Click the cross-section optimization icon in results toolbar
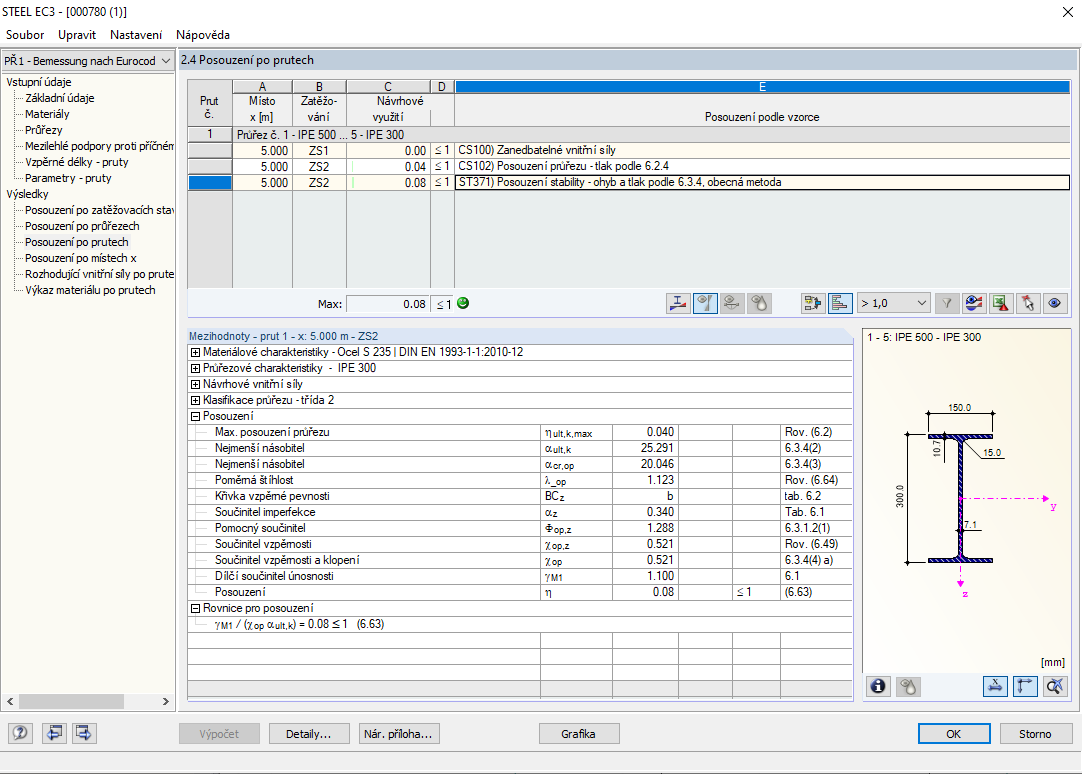 (x=678, y=303)
